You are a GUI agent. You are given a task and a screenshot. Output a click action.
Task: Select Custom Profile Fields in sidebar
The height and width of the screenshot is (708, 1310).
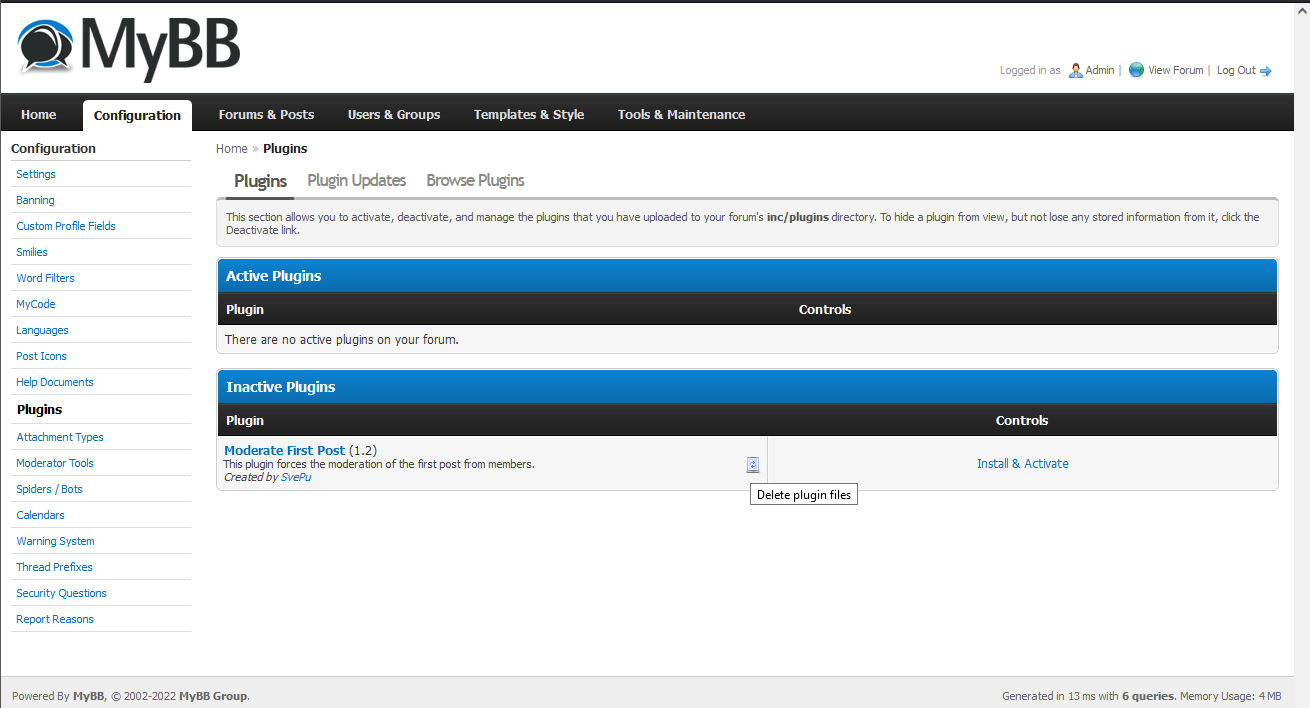pos(66,226)
